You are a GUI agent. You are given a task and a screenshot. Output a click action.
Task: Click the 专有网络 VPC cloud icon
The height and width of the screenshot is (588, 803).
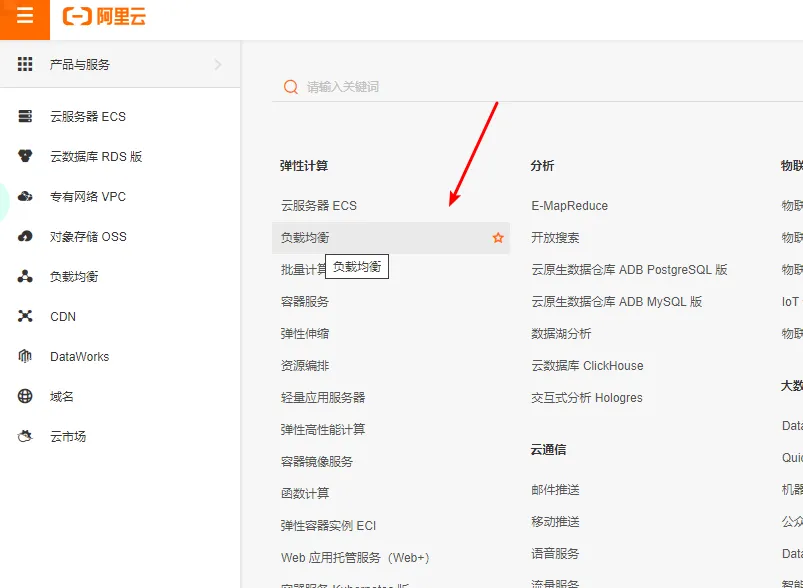click(x=25, y=196)
